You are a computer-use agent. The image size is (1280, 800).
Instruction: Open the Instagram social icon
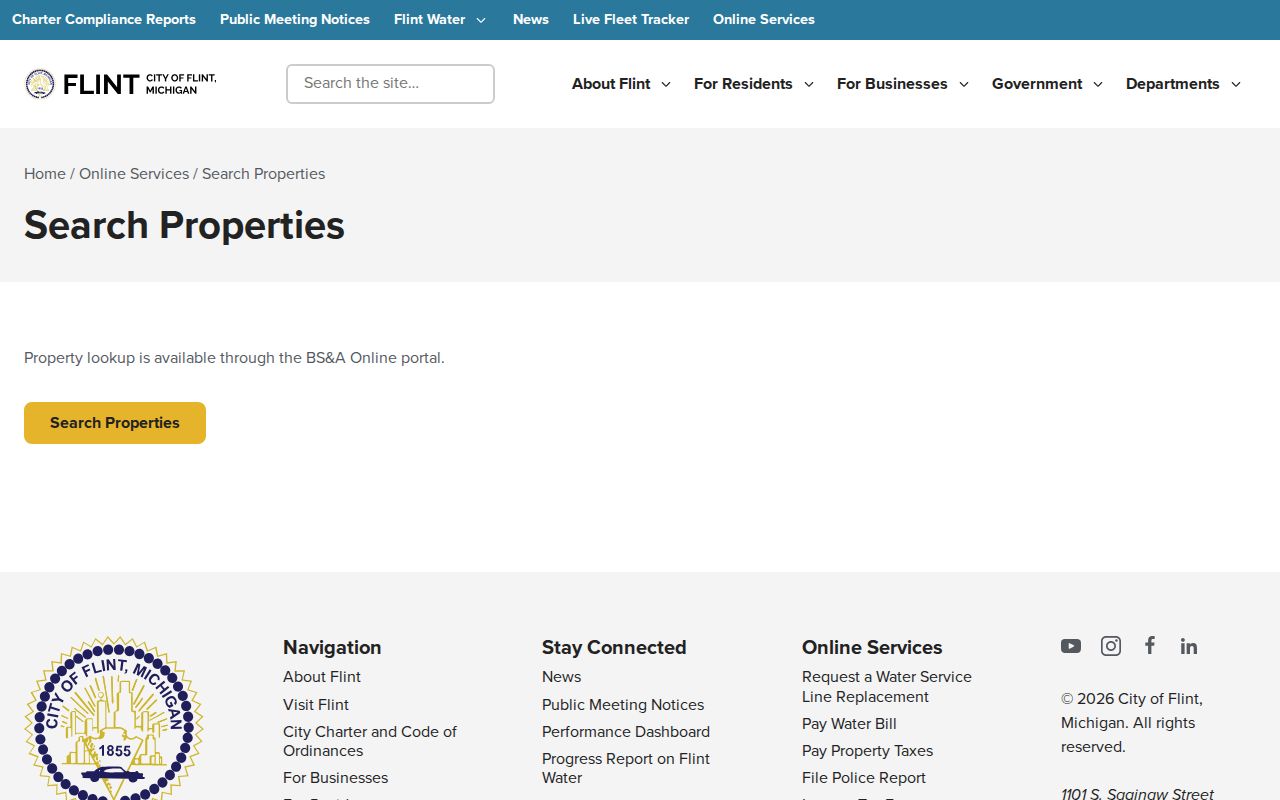pyautogui.click(x=1111, y=646)
